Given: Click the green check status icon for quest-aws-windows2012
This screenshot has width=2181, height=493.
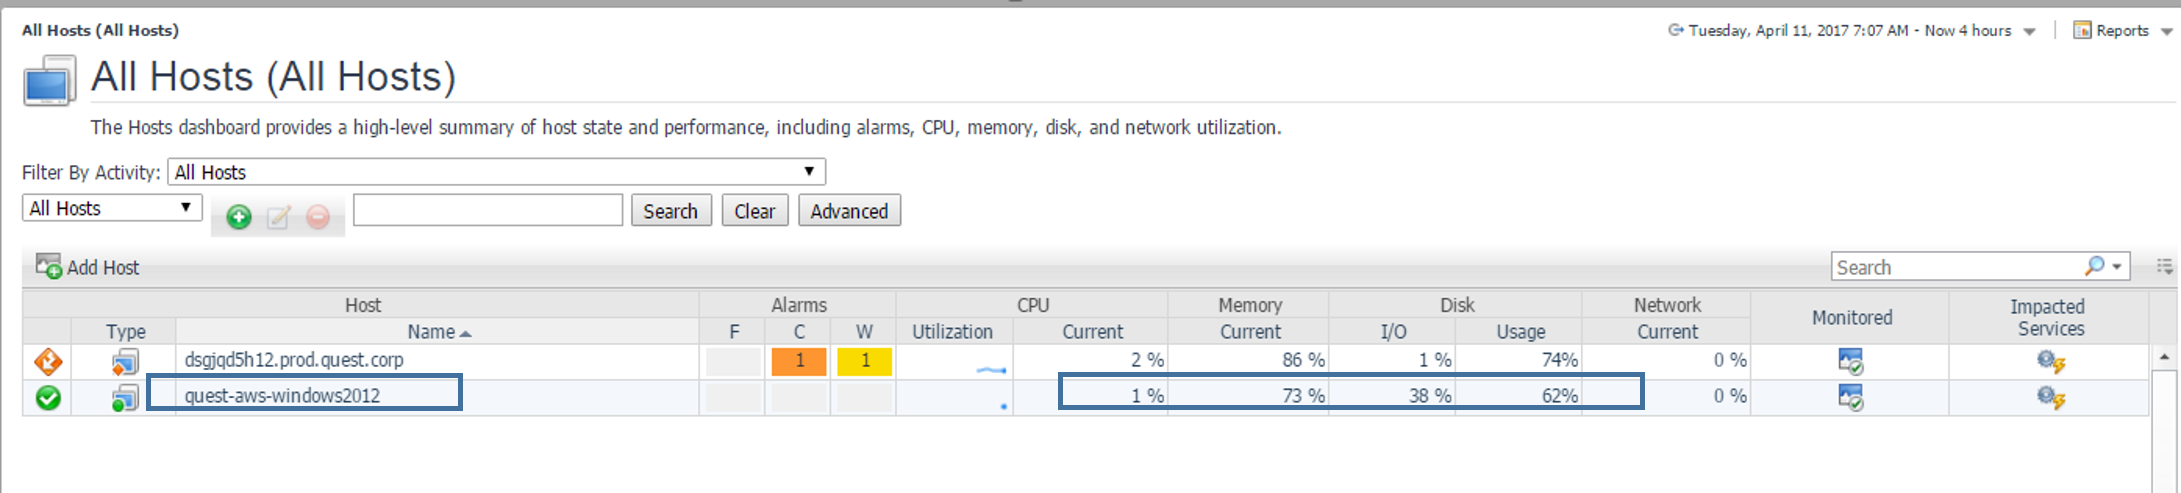Looking at the screenshot, I should [x=48, y=397].
